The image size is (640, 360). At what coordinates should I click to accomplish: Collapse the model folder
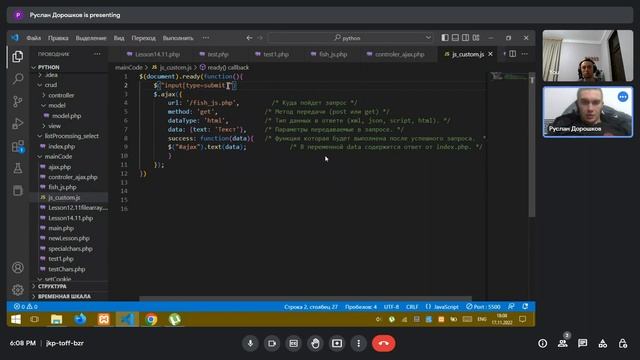click(57, 105)
